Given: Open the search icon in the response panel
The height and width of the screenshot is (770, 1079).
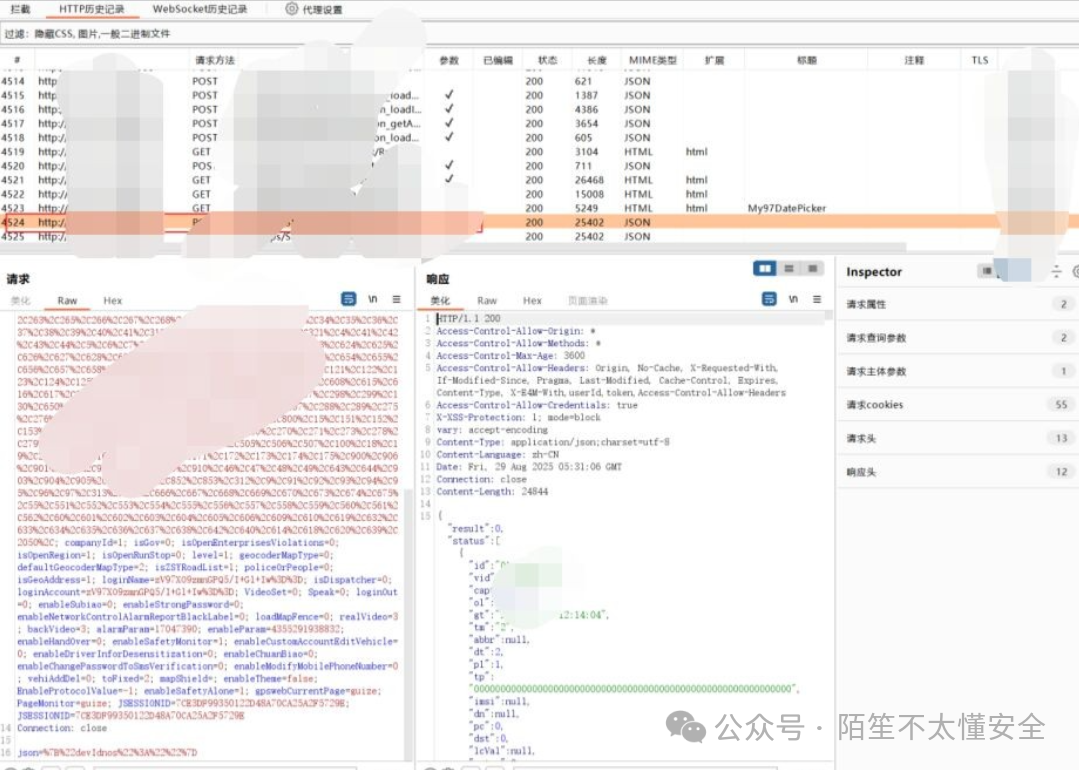Looking at the screenshot, I should coord(769,298).
